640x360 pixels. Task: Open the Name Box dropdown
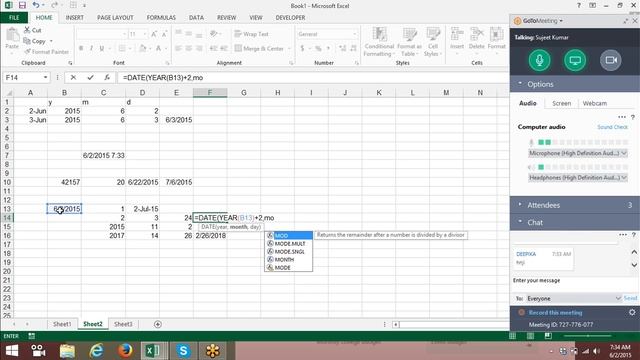click(x=45, y=78)
